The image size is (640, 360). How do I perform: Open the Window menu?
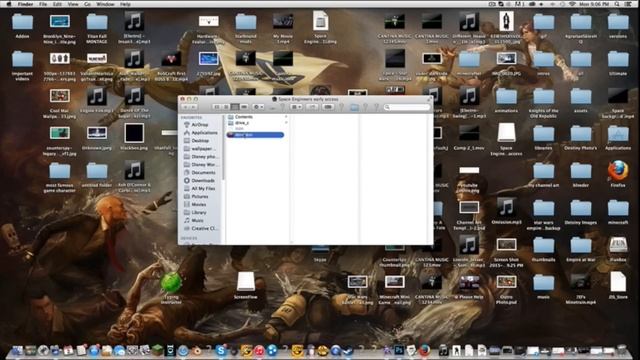(105, 4)
